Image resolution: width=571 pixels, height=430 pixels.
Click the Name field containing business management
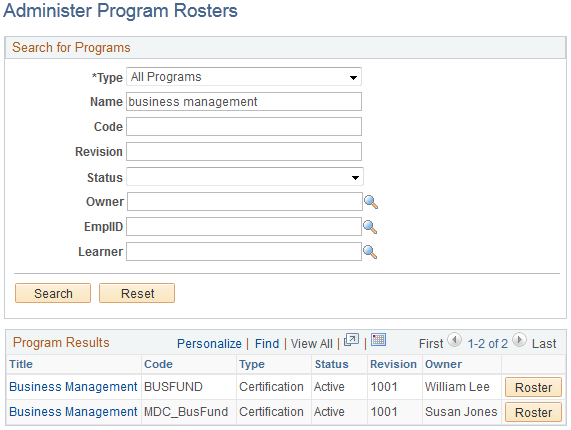tap(244, 102)
